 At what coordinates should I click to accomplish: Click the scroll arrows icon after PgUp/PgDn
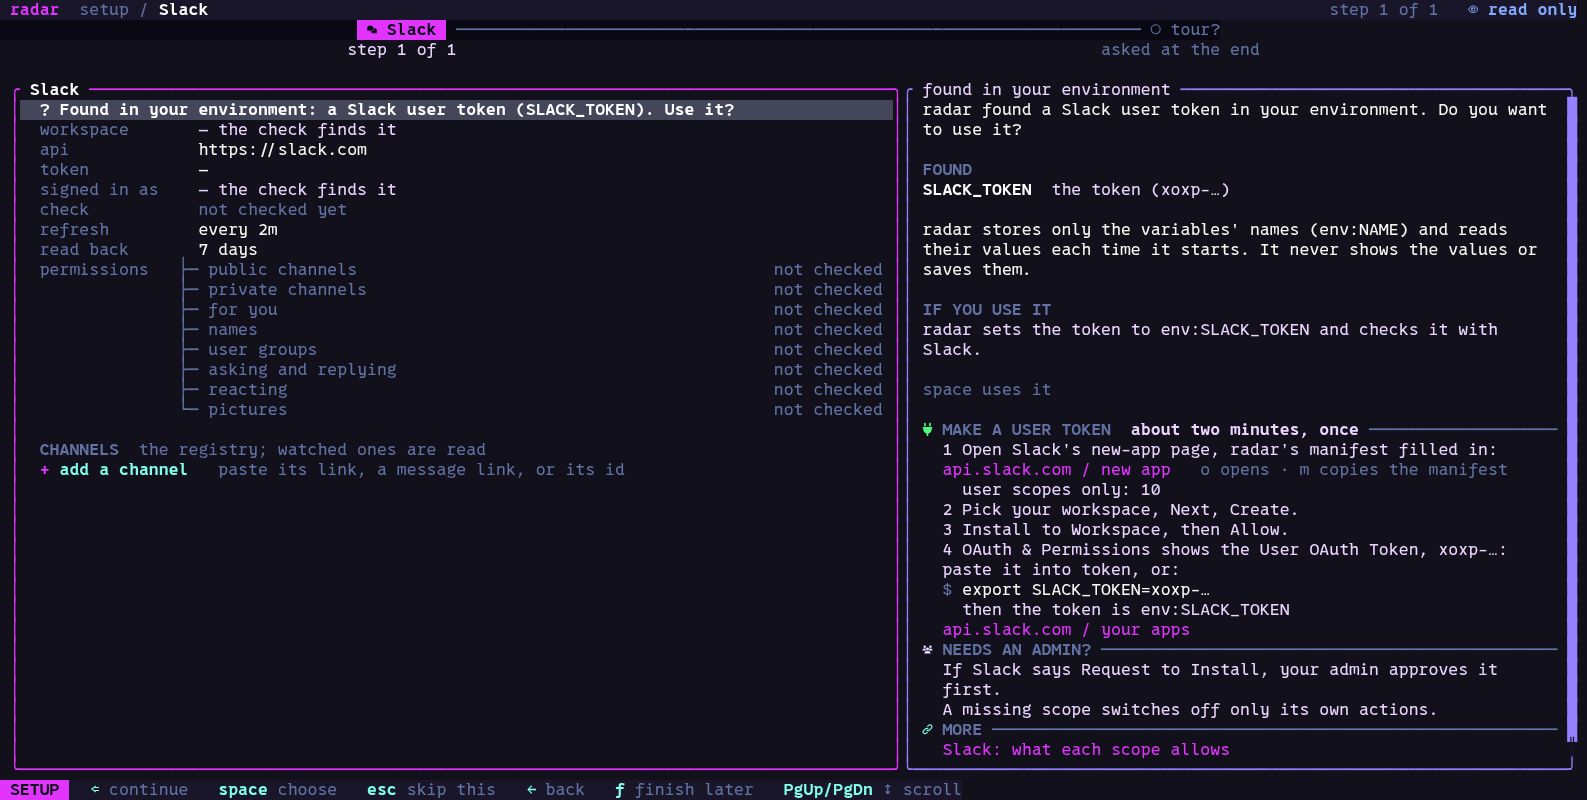coord(887,790)
